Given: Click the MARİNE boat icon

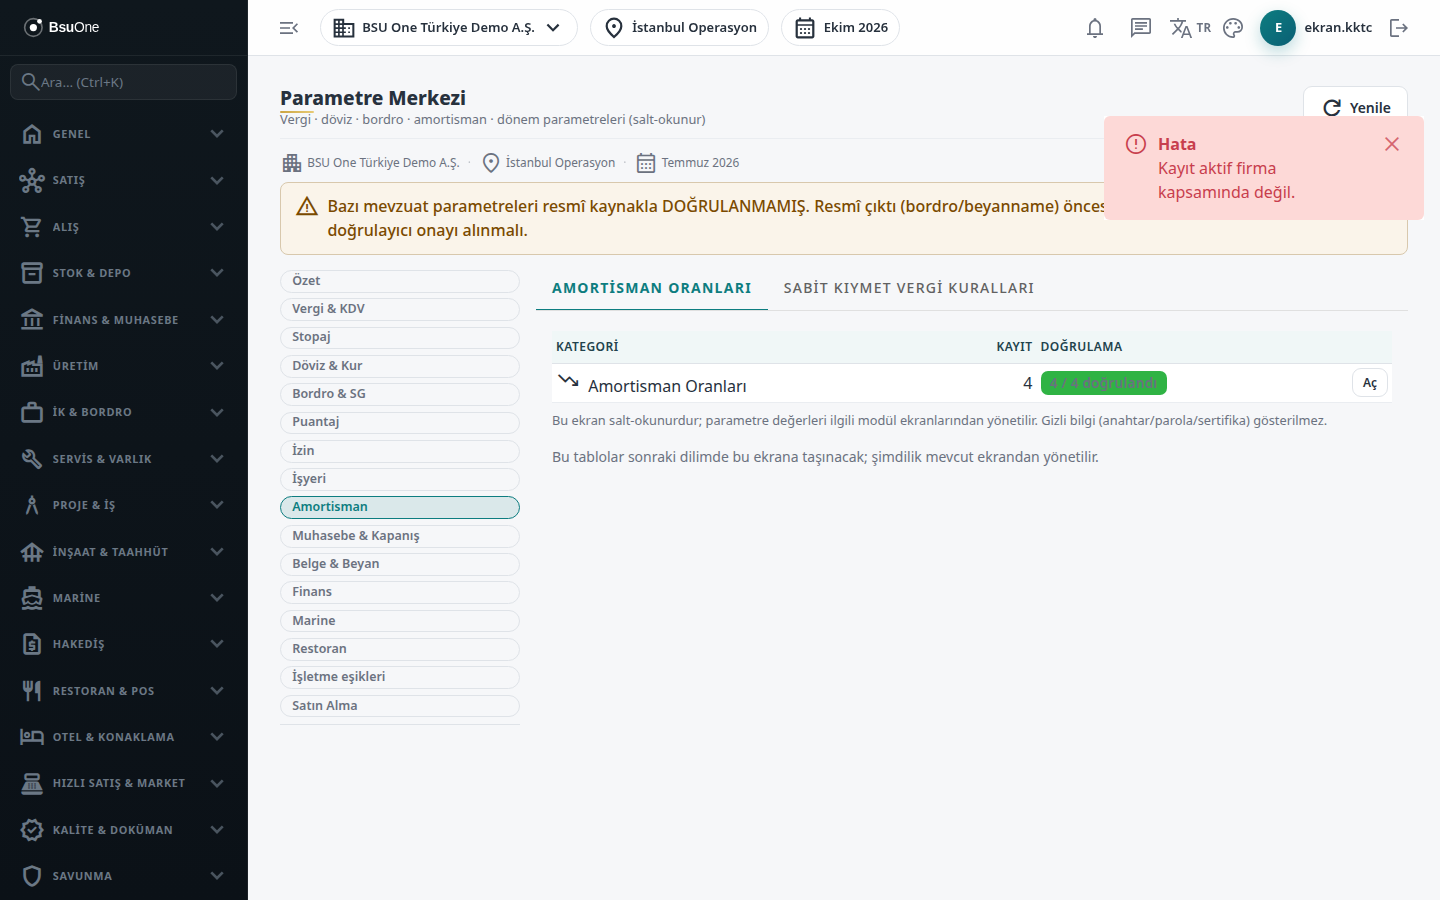Looking at the screenshot, I should (32, 598).
